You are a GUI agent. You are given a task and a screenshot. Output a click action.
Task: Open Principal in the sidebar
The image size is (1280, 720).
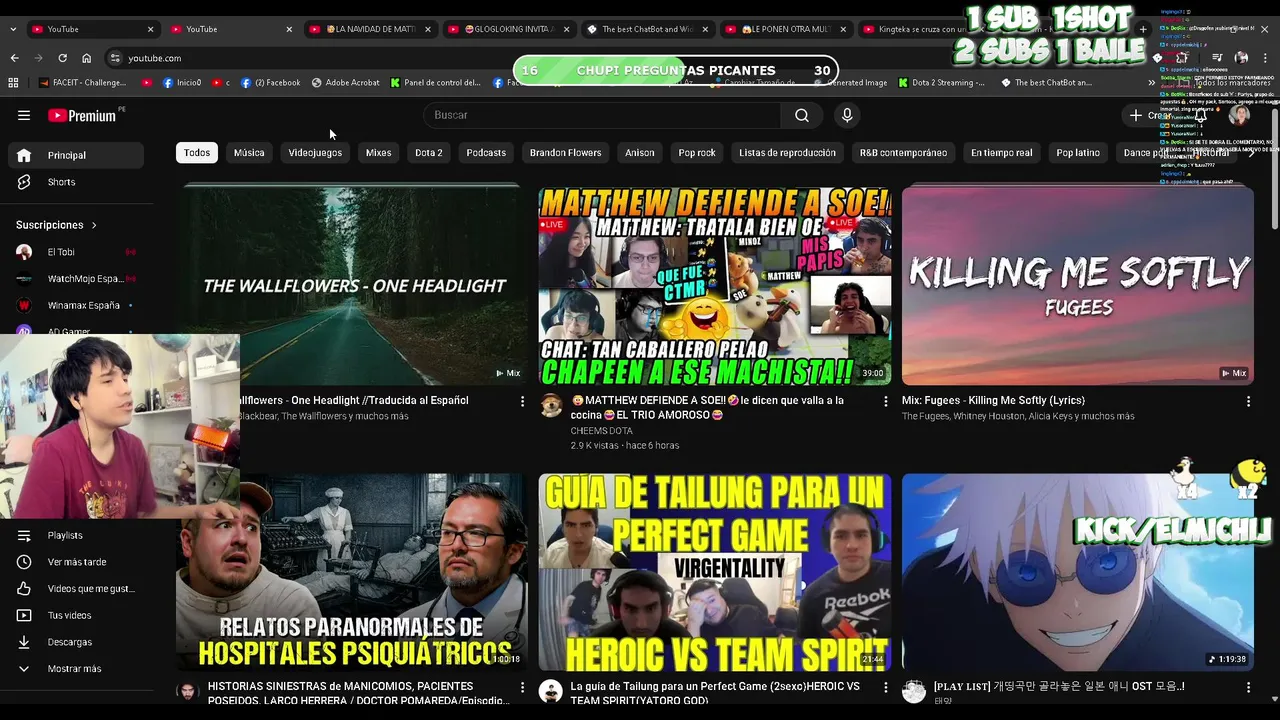[76, 155]
